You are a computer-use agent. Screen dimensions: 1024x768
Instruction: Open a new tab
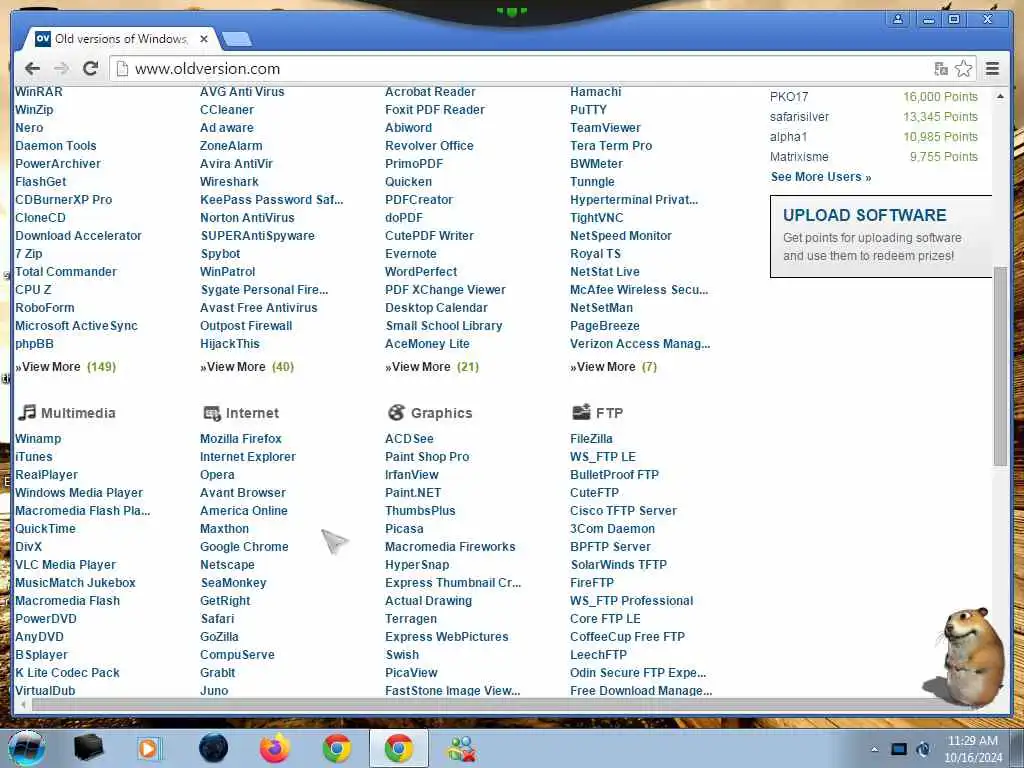pyautogui.click(x=236, y=40)
